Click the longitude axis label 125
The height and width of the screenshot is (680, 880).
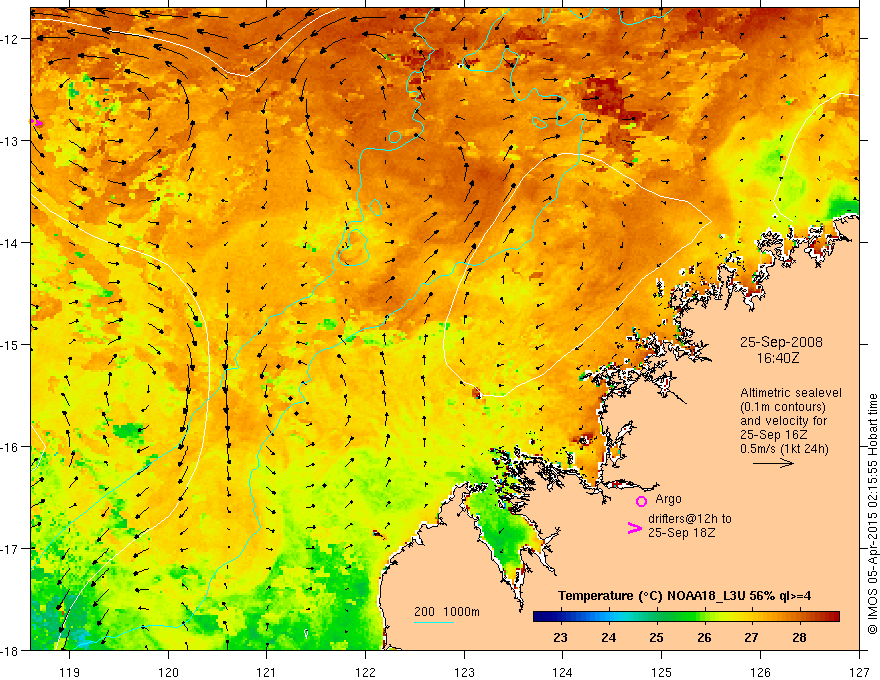[x=662, y=672]
